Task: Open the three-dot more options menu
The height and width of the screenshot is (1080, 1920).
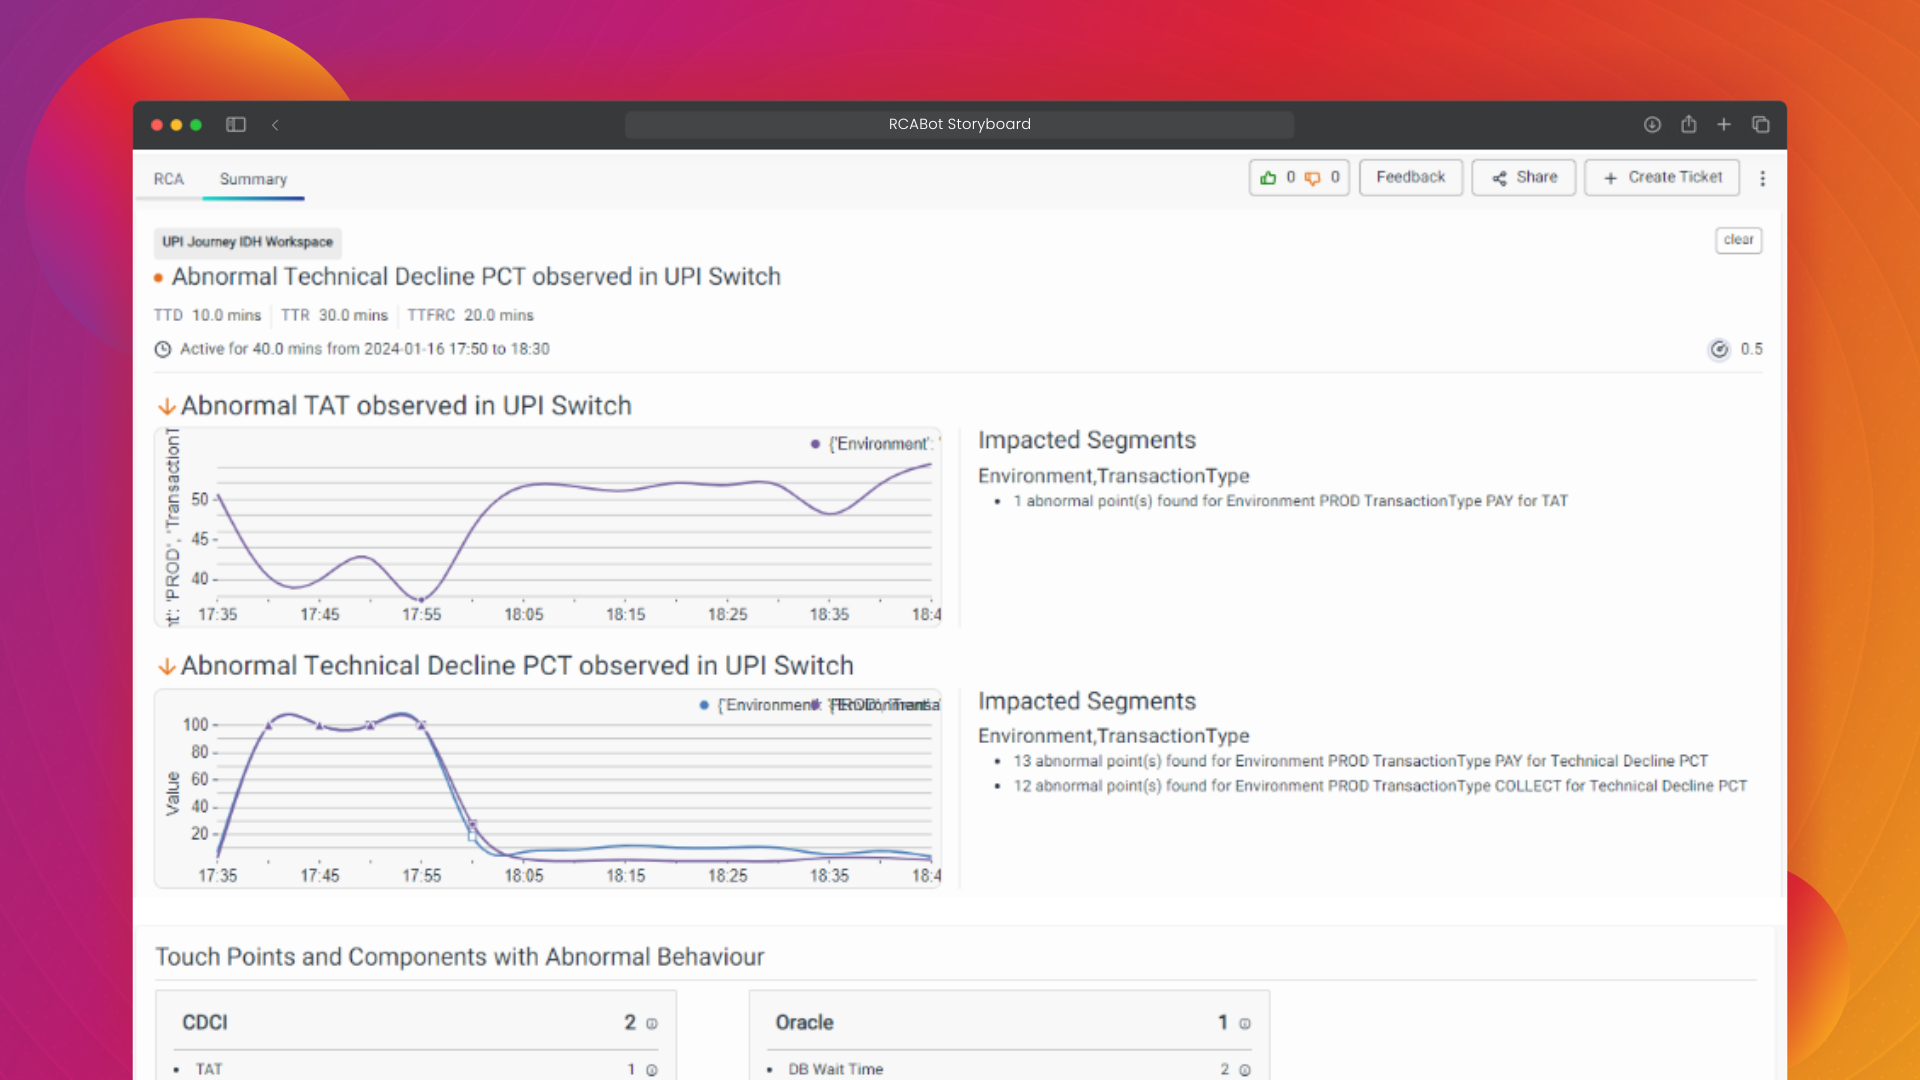Action: [x=1762, y=178]
